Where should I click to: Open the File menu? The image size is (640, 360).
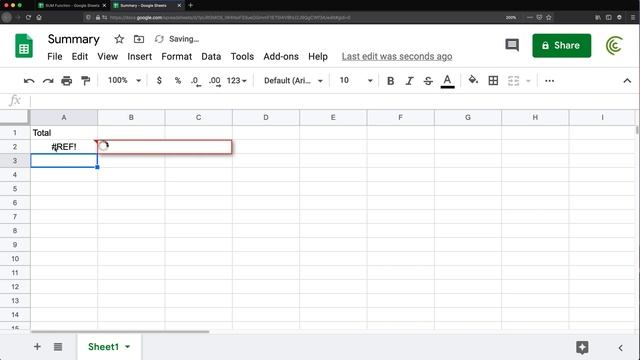coord(55,56)
